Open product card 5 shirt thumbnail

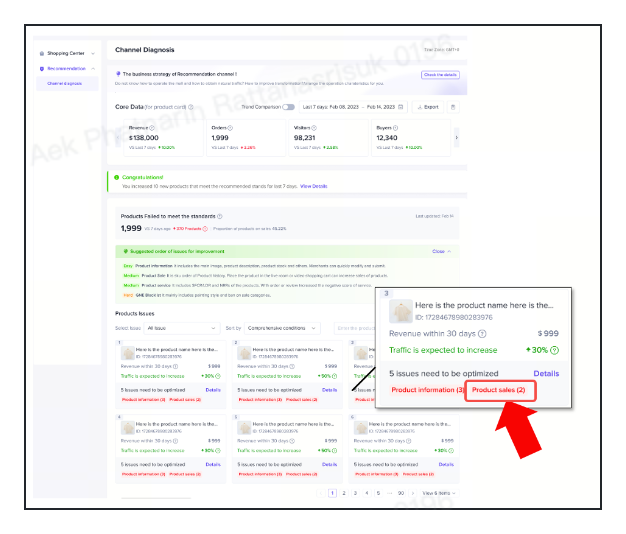coord(244,428)
